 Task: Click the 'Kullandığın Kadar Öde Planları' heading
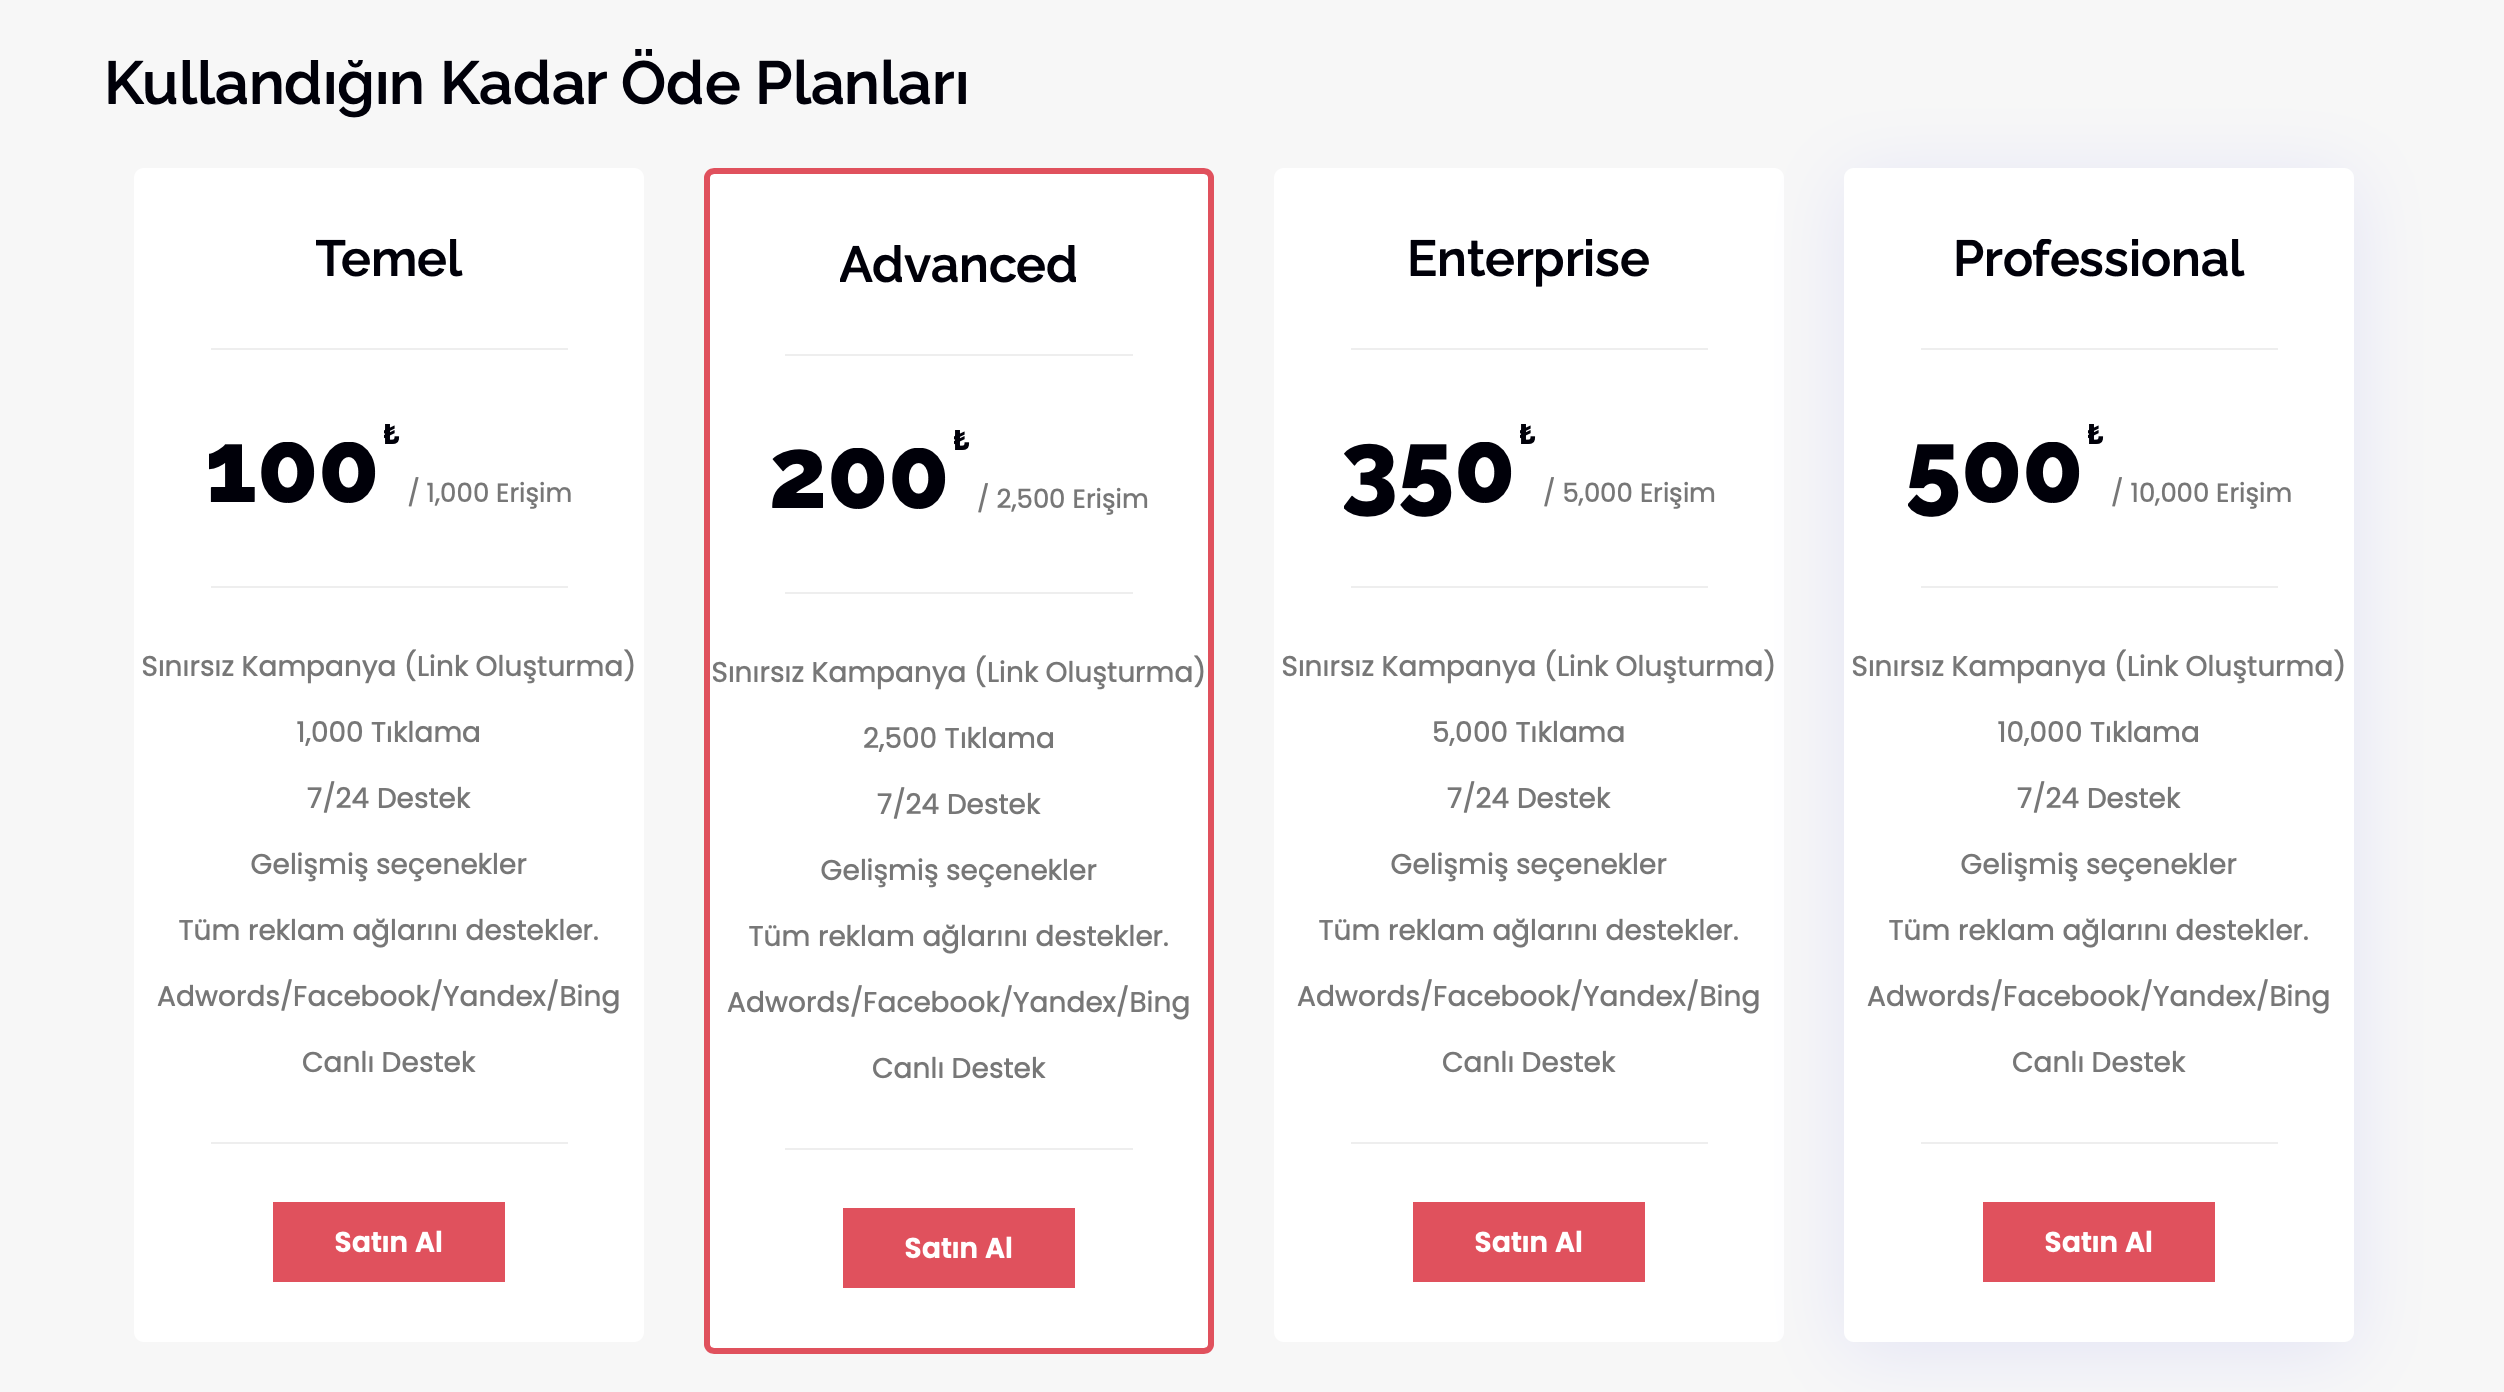[x=537, y=83]
